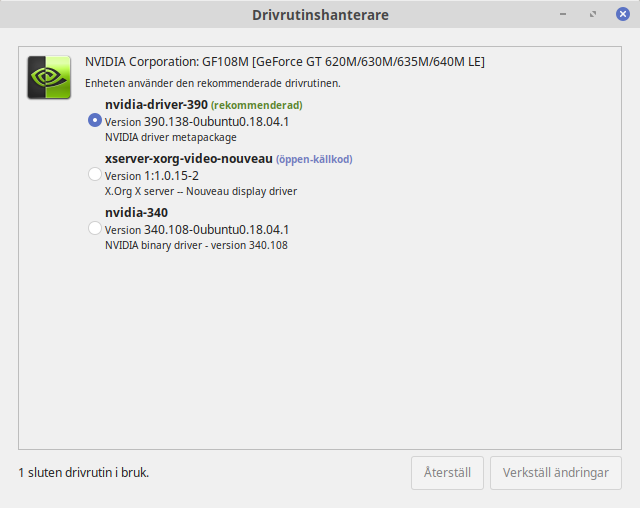Click Version 1:1.0.15-2 text
This screenshot has width=640, height=508.
152,176
